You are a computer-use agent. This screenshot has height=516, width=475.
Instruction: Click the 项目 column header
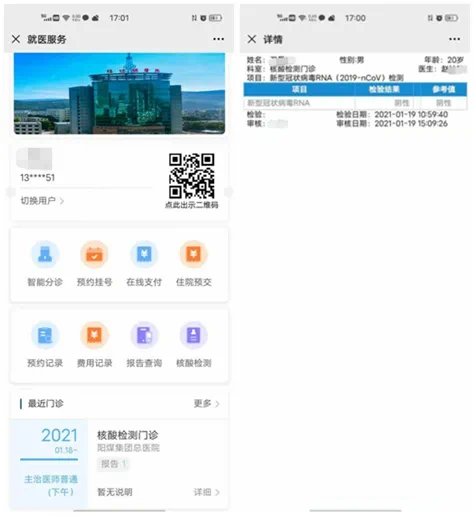coord(299,89)
